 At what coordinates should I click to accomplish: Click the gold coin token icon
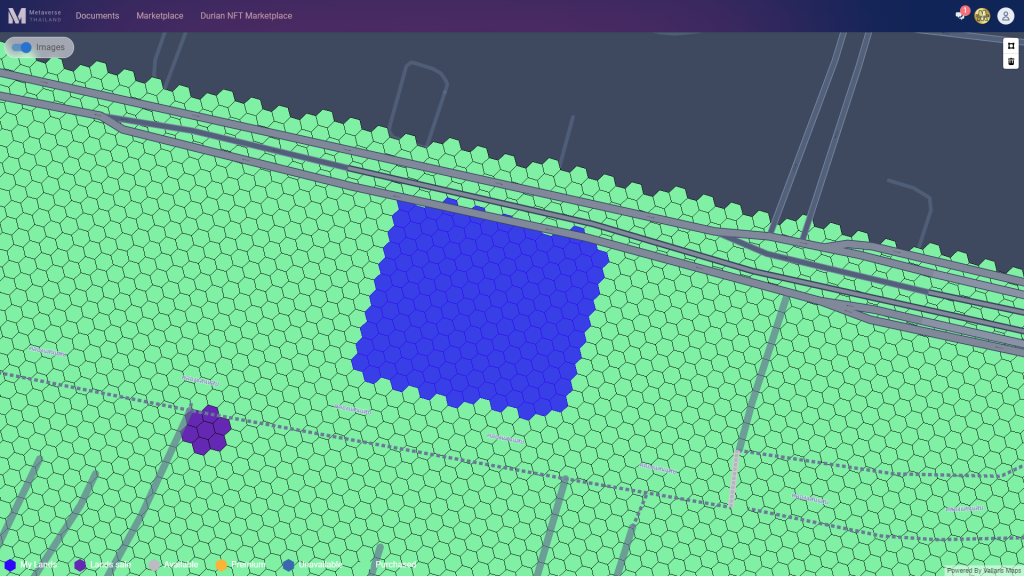[982, 16]
